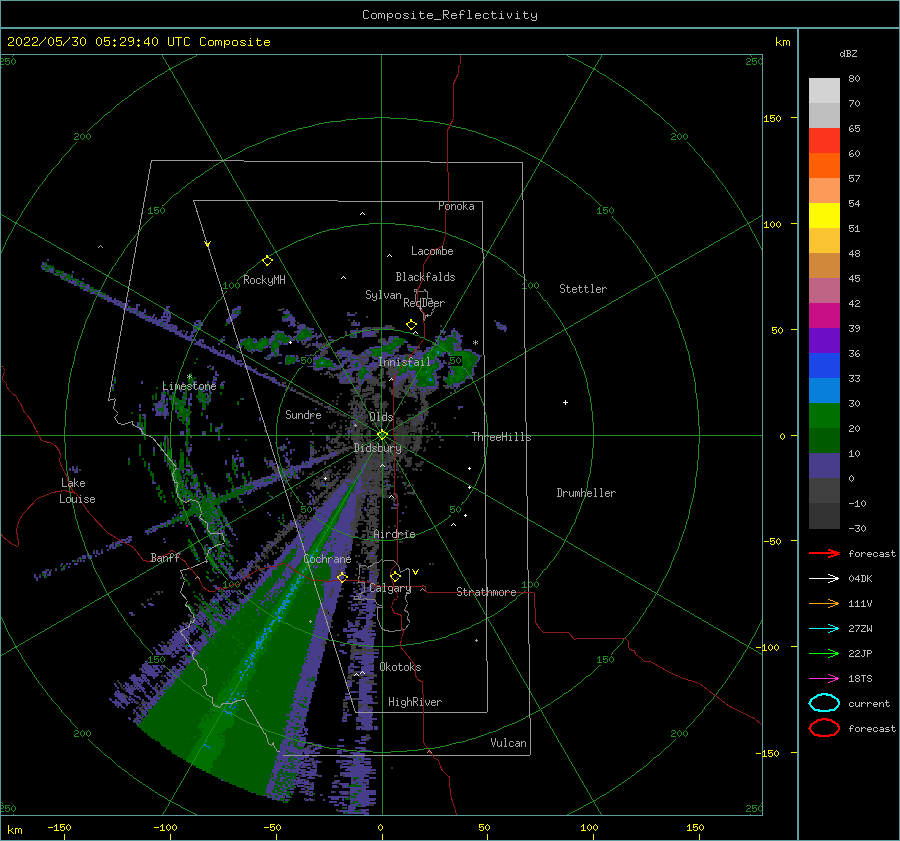Click the Blackfalds label

click(x=425, y=277)
